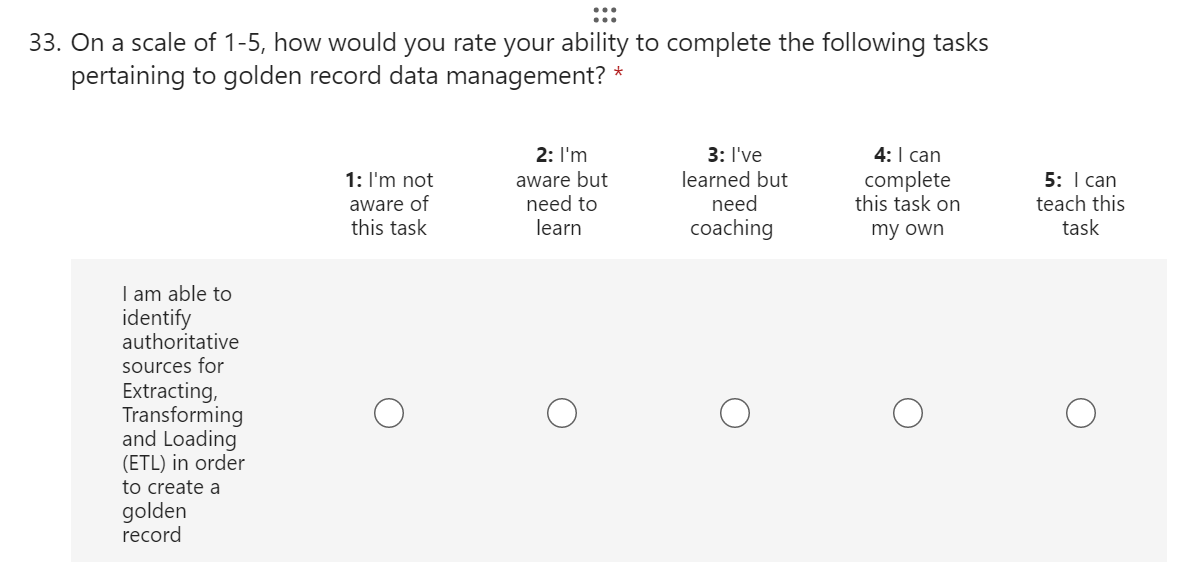
Task: Click the question line 'On a scale of 1-5'
Action: pyautogui.click(x=530, y=44)
